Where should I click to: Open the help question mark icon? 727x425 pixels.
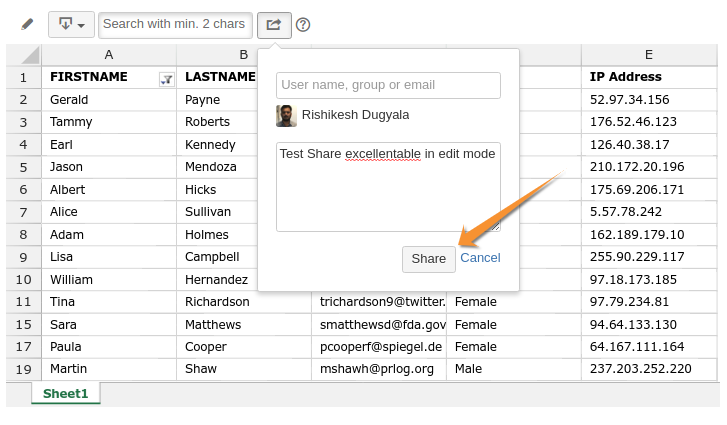click(x=303, y=25)
